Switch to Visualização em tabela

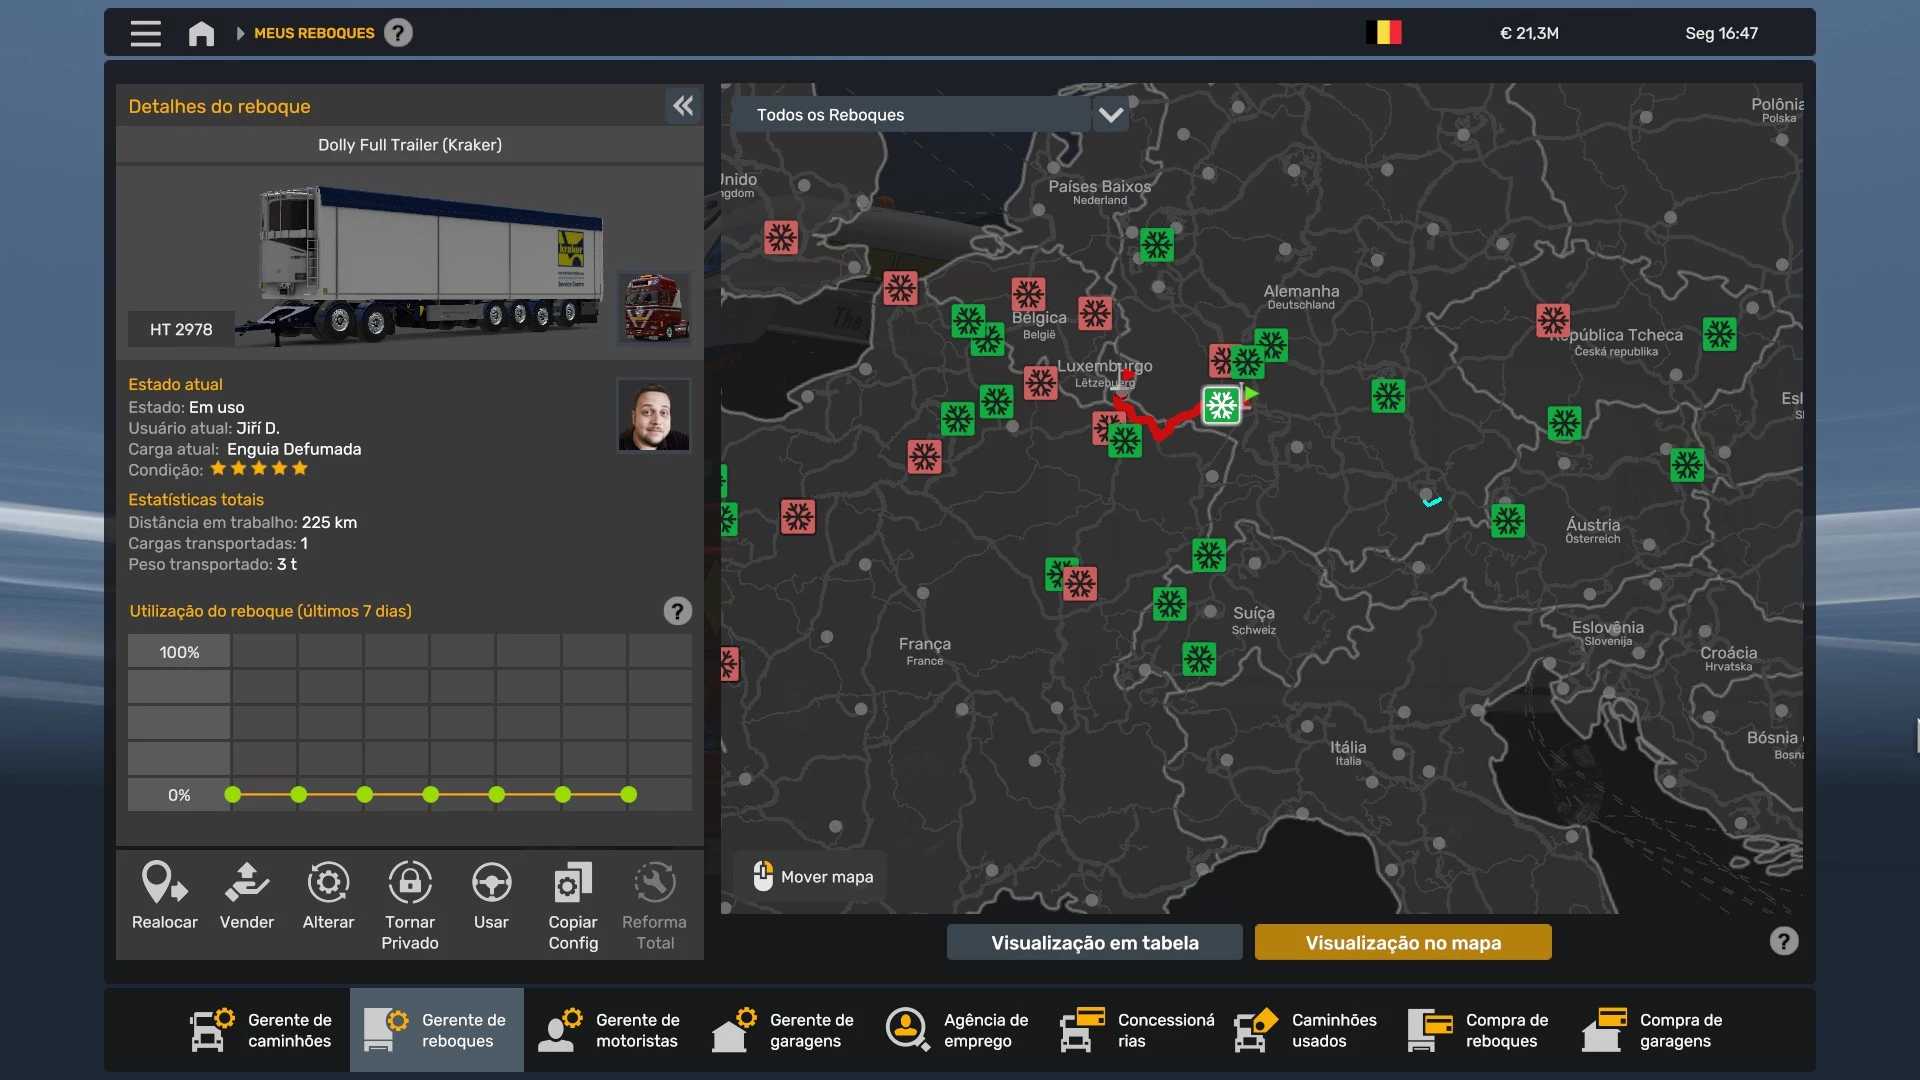point(1094,942)
